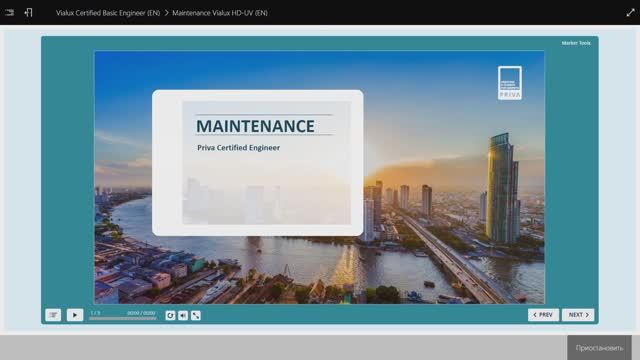
Task: Select Maintenance Vialux HD-UV (EN) breadcrumb
Action: (220, 13)
